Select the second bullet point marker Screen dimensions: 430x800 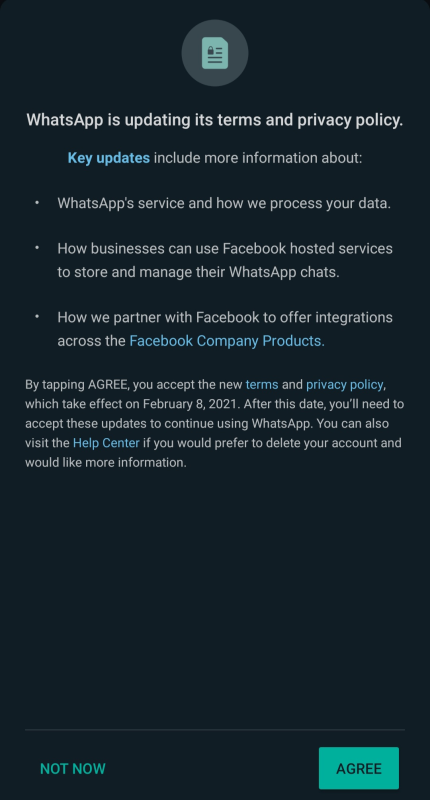point(37,248)
